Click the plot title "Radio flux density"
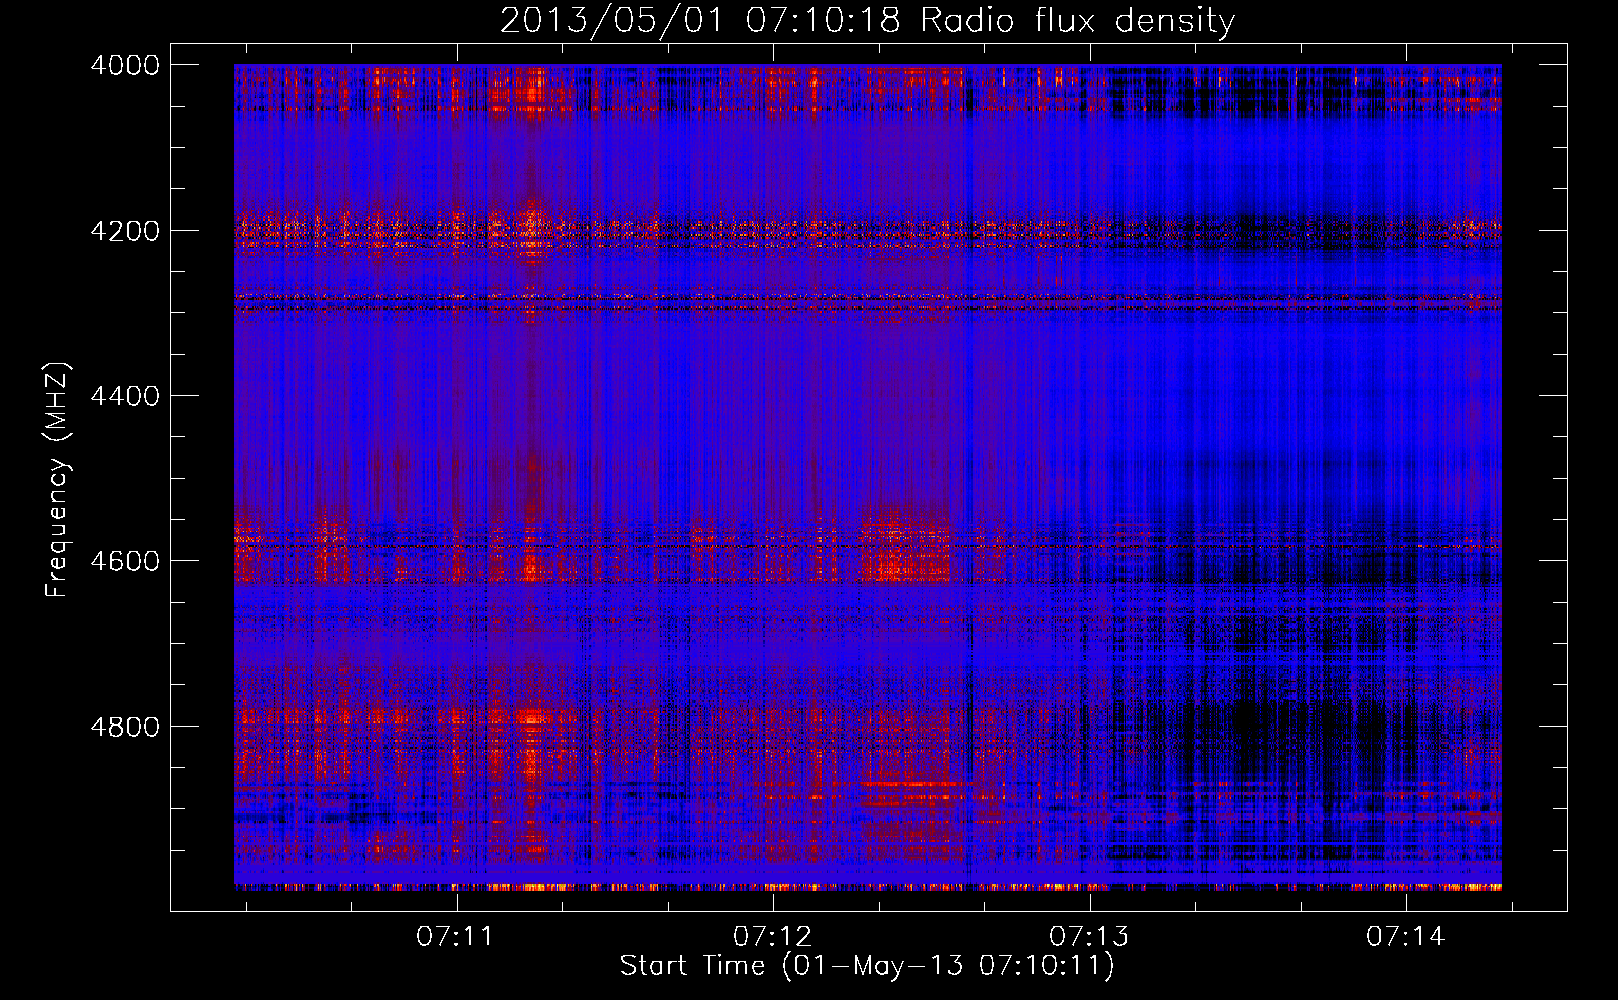Image resolution: width=1618 pixels, height=1000 pixels. (1078, 21)
